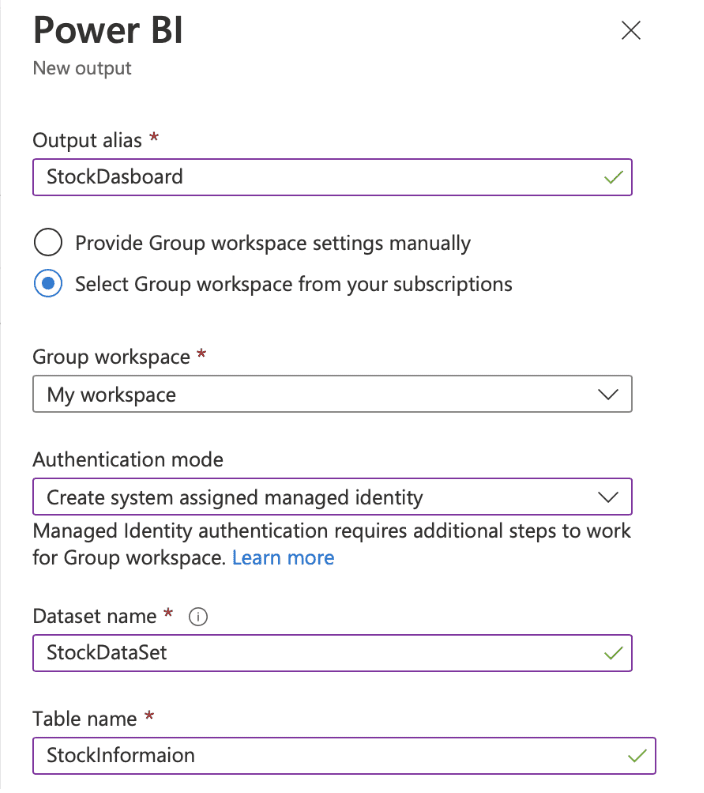This screenshot has width=704, height=793.
Task: Click into the Dataset name field
Action: pyautogui.click(x=332, y=653)
